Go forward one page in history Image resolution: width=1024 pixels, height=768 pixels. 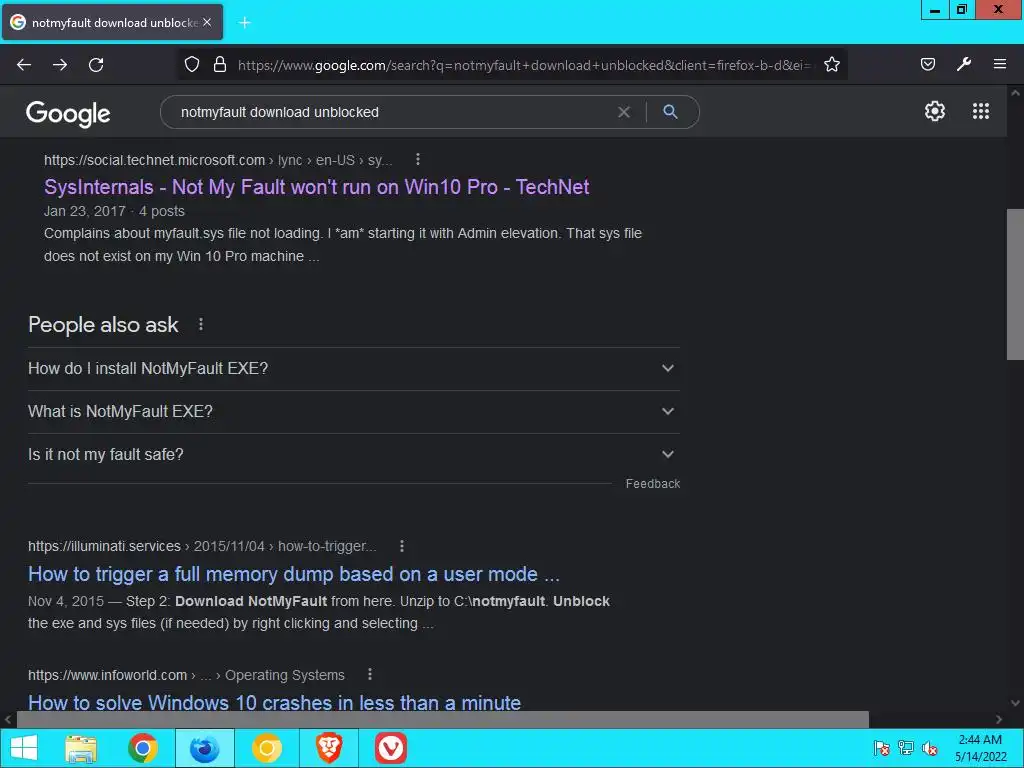60,65
